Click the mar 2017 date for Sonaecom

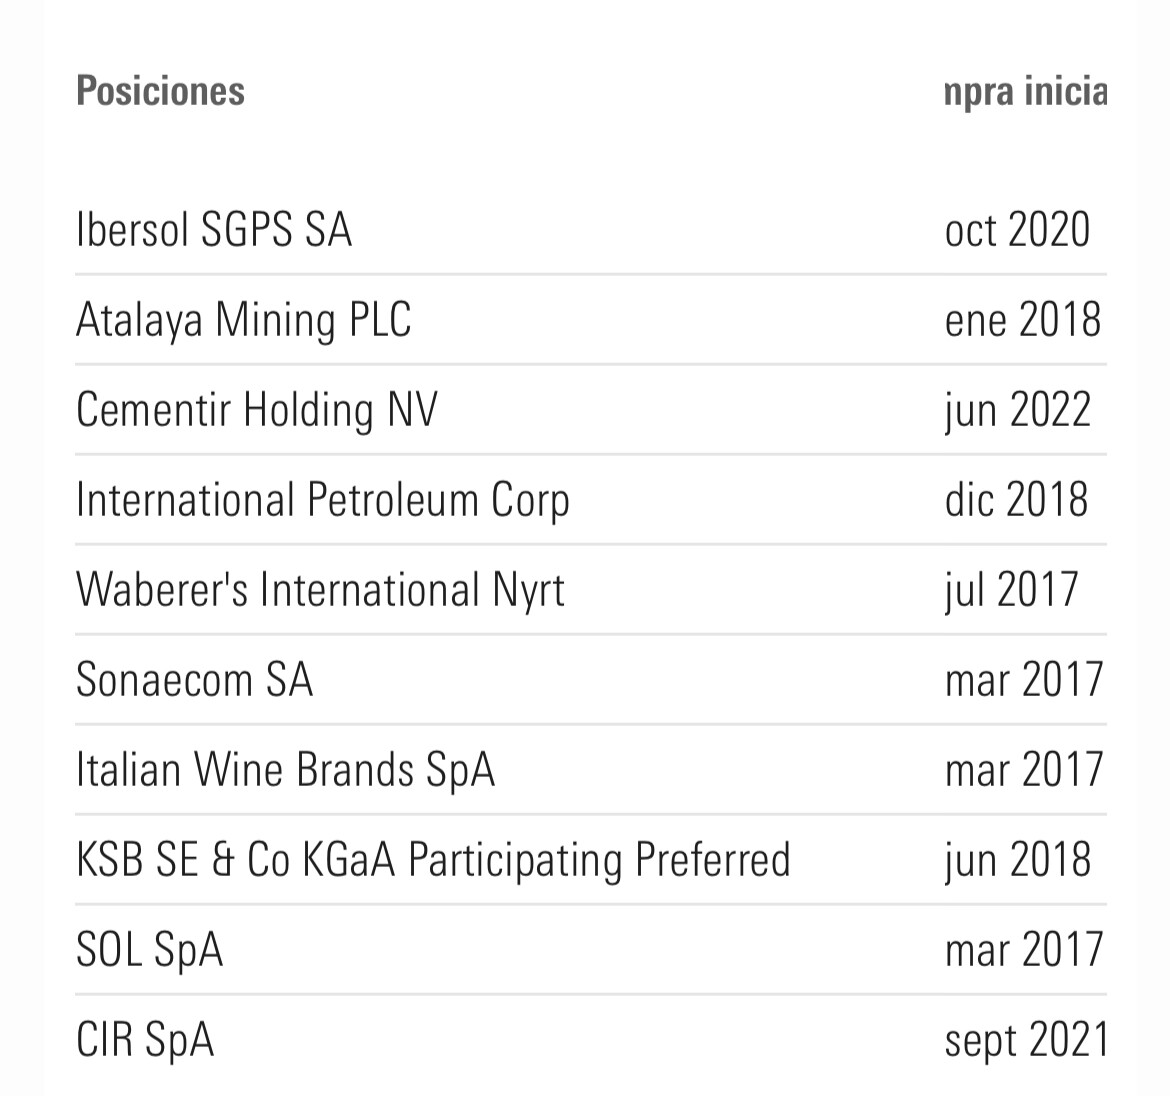click(1024, 680)
